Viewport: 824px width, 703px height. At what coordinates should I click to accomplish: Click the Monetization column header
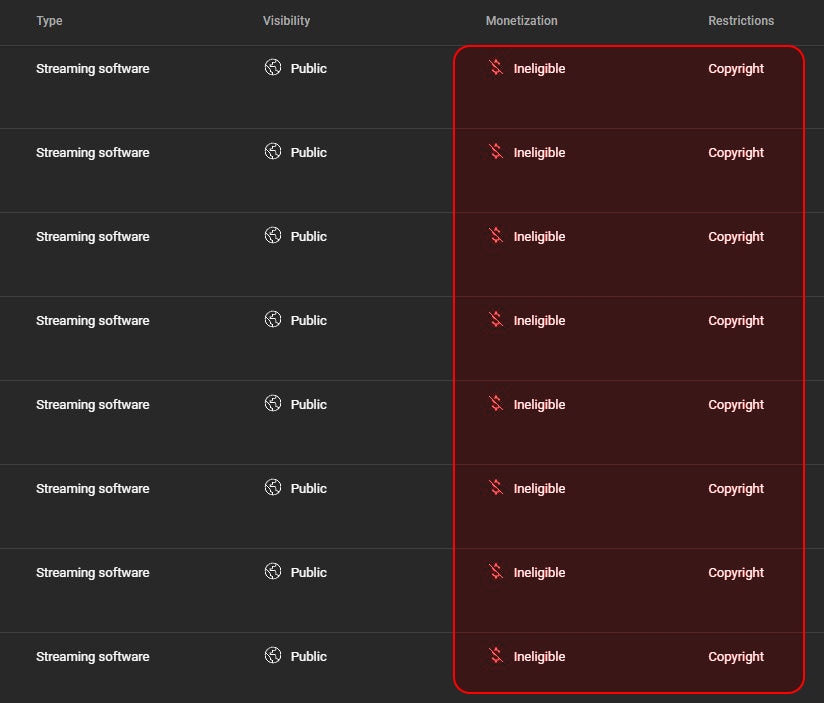pos(521,21)
